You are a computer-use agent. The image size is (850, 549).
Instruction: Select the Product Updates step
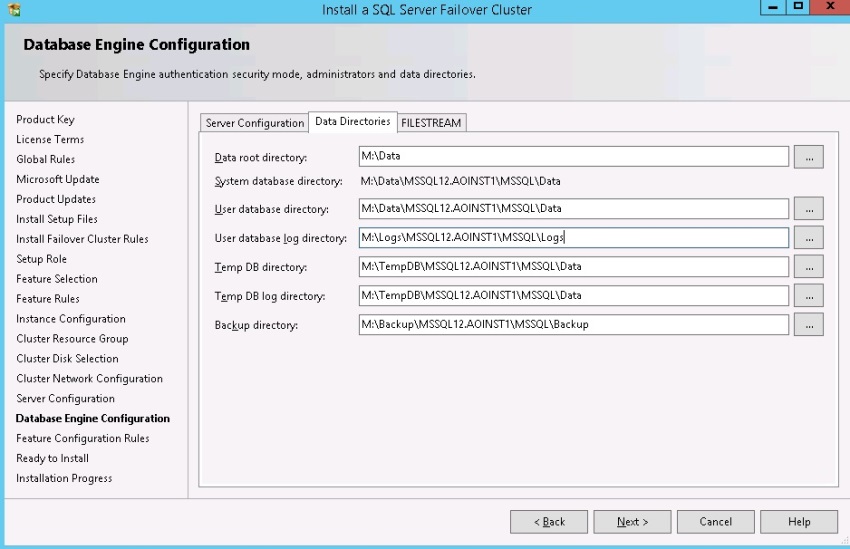point(56,199)
